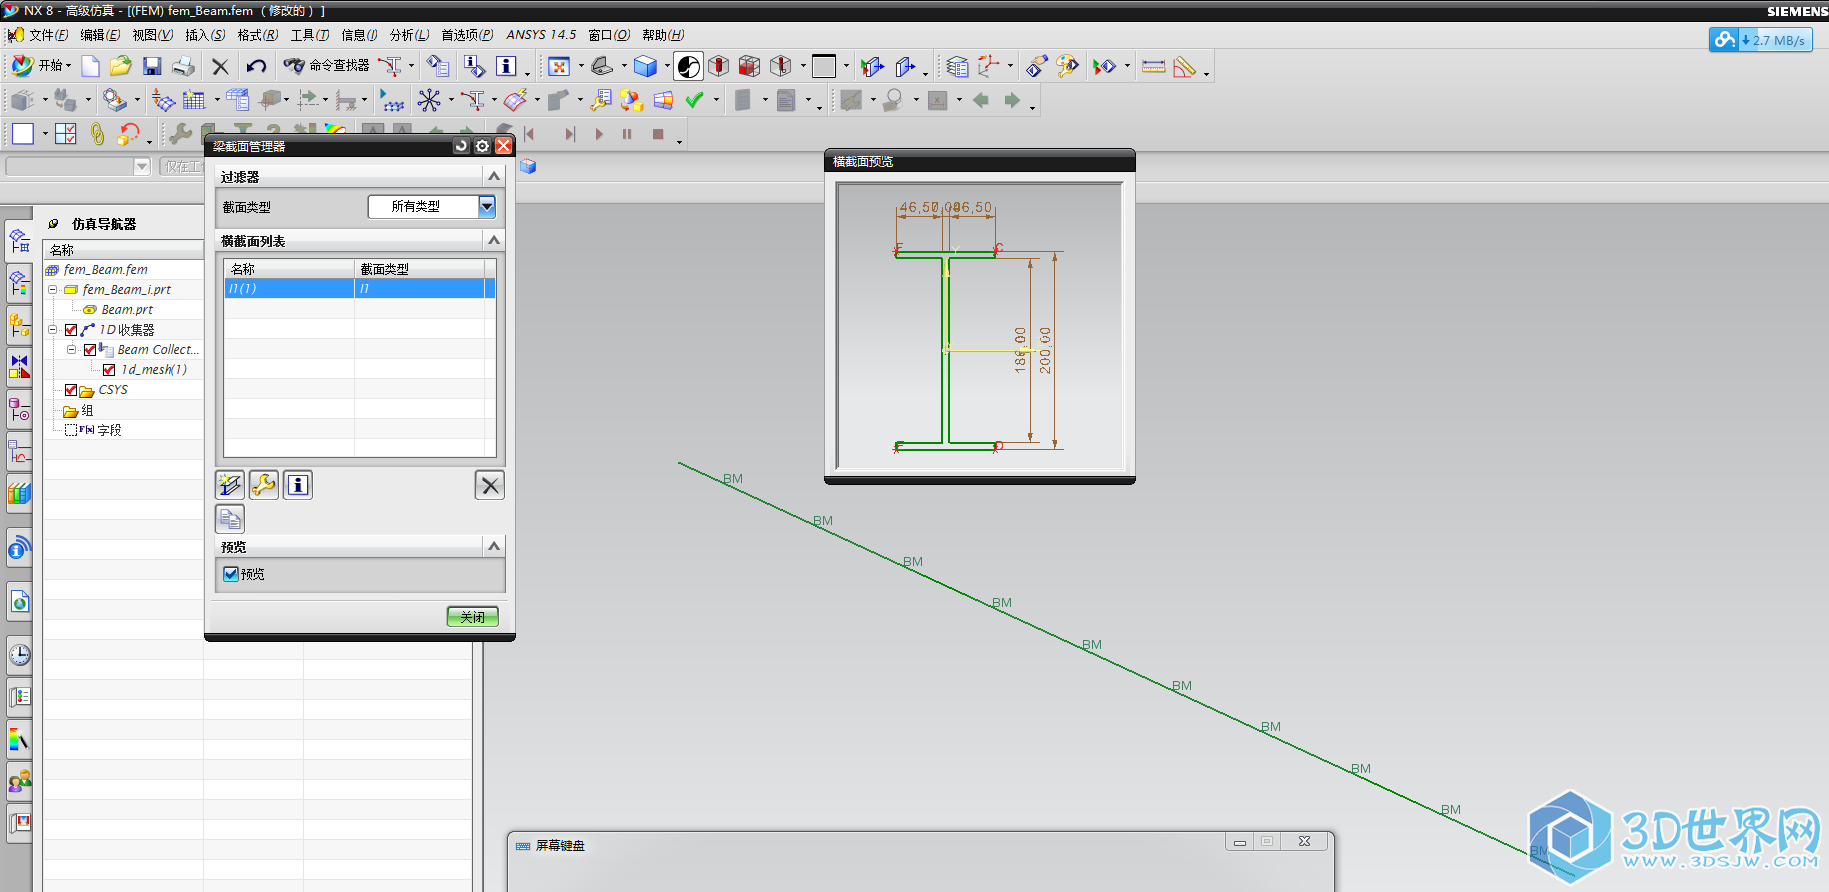Click the black and white face analysis icon

tap(688, 66)
